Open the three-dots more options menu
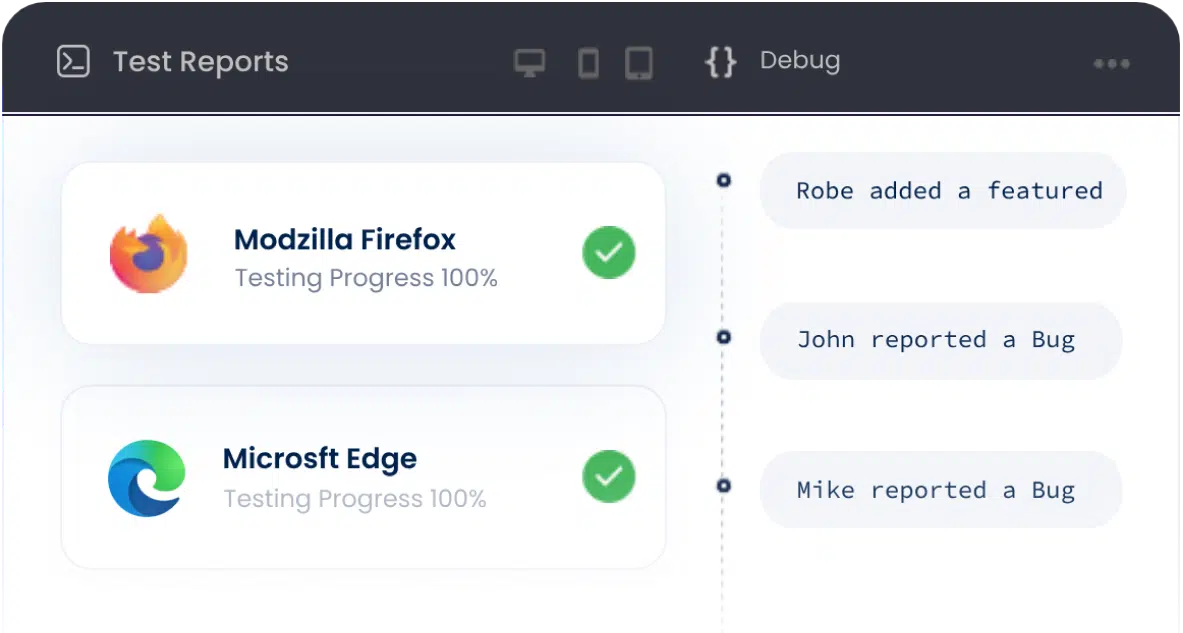1183x633 pixels. point(1111,63)
